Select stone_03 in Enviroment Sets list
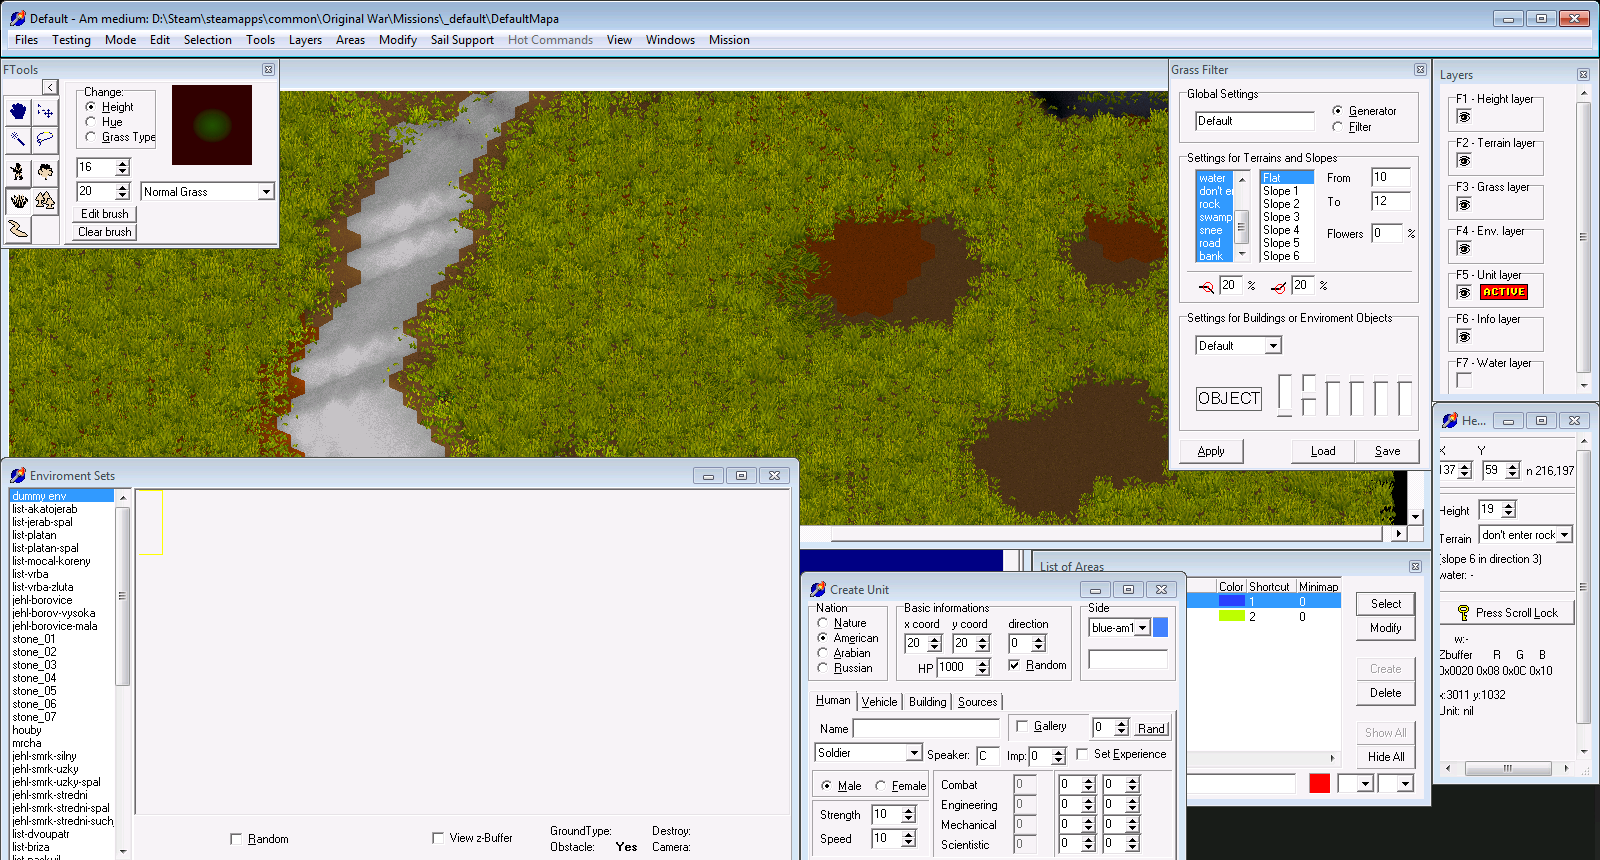1600x860 pixels. 34,665
